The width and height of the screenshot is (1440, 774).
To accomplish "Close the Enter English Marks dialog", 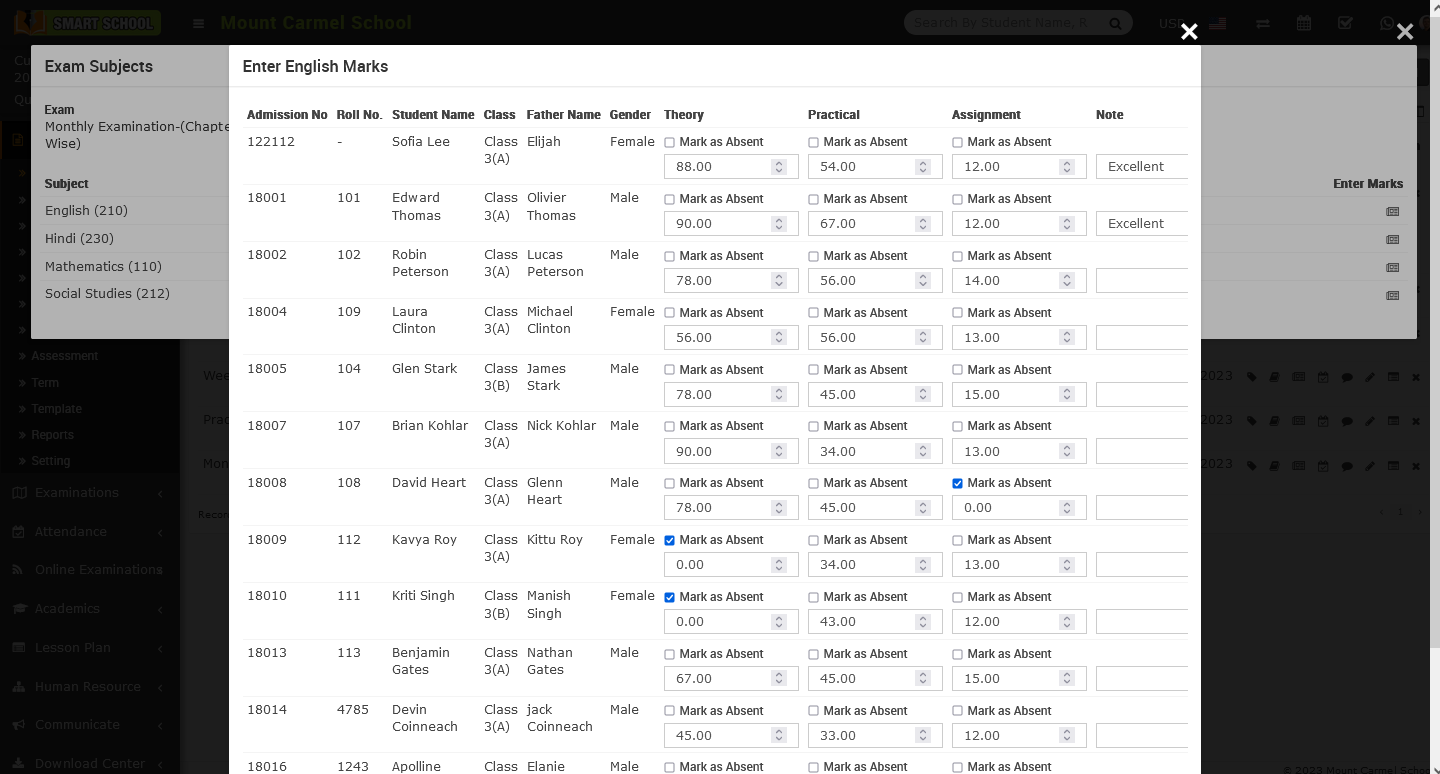I will coord(1189,32).
